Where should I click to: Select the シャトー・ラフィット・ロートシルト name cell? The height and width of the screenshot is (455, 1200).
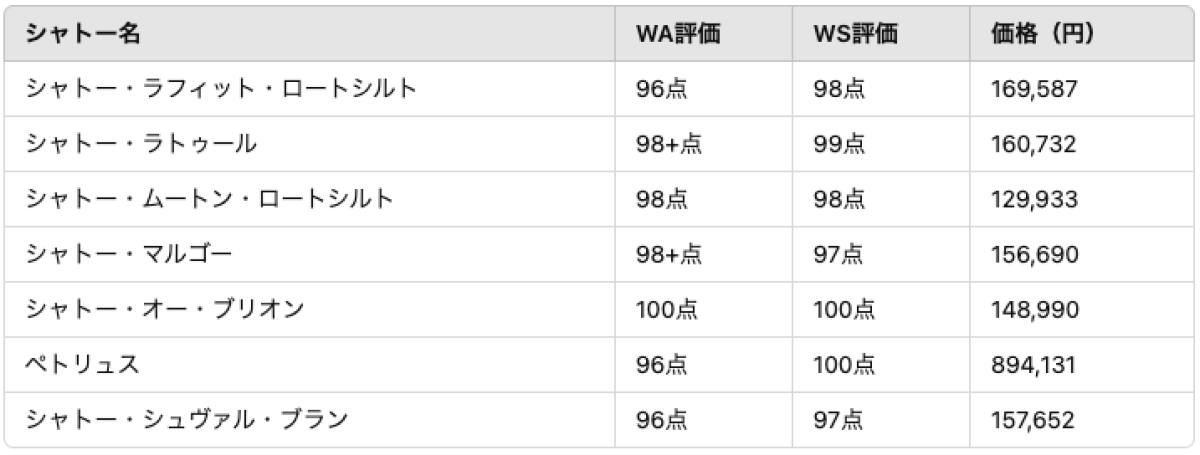pyautogui.click(x=220, y=89)
